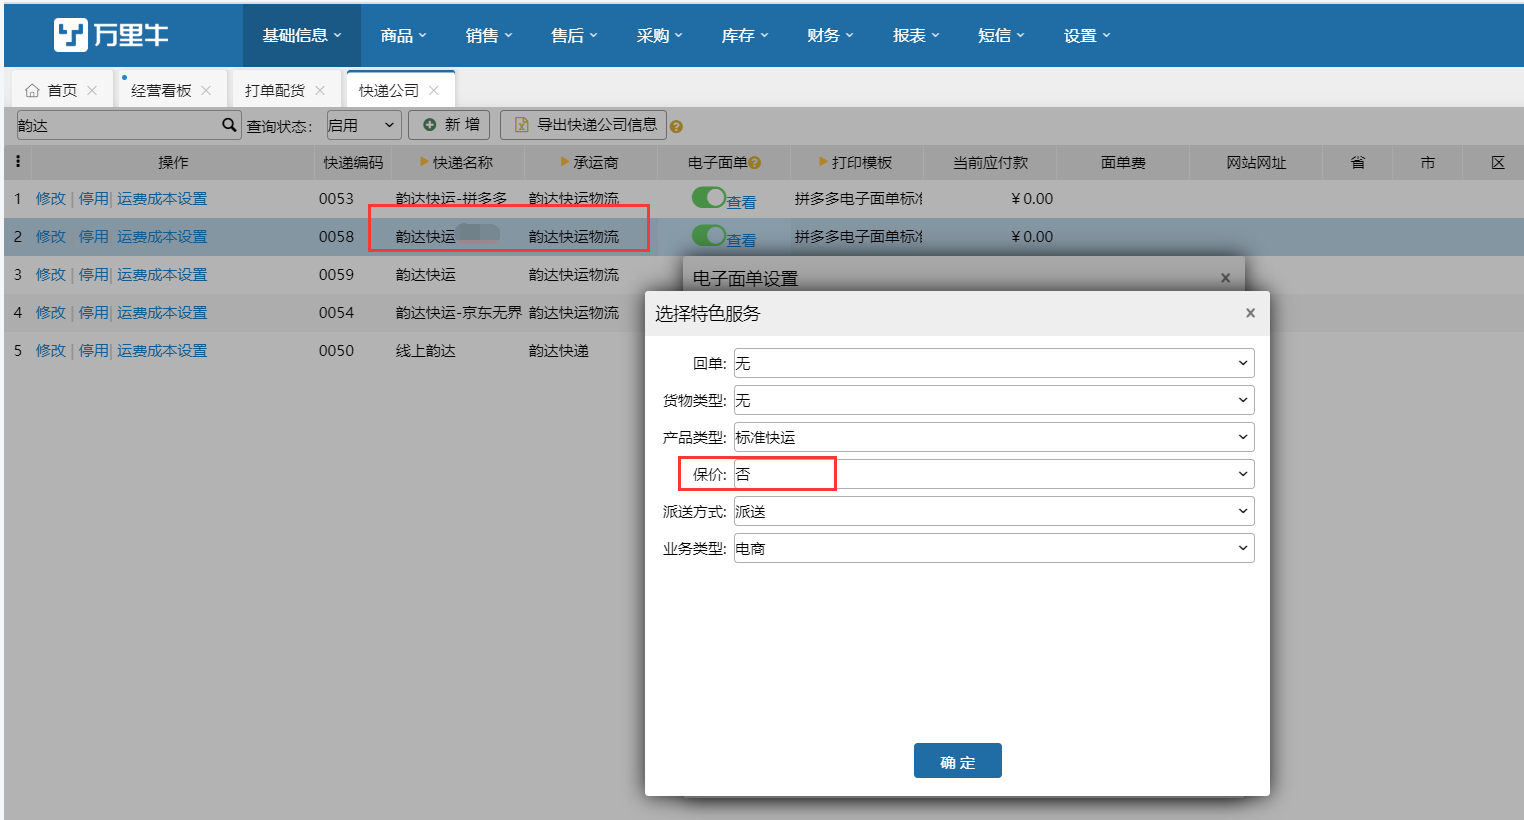Expand the 财务 menu
This screenshot has width=1524, height=820.
click(x=830, y=35)
